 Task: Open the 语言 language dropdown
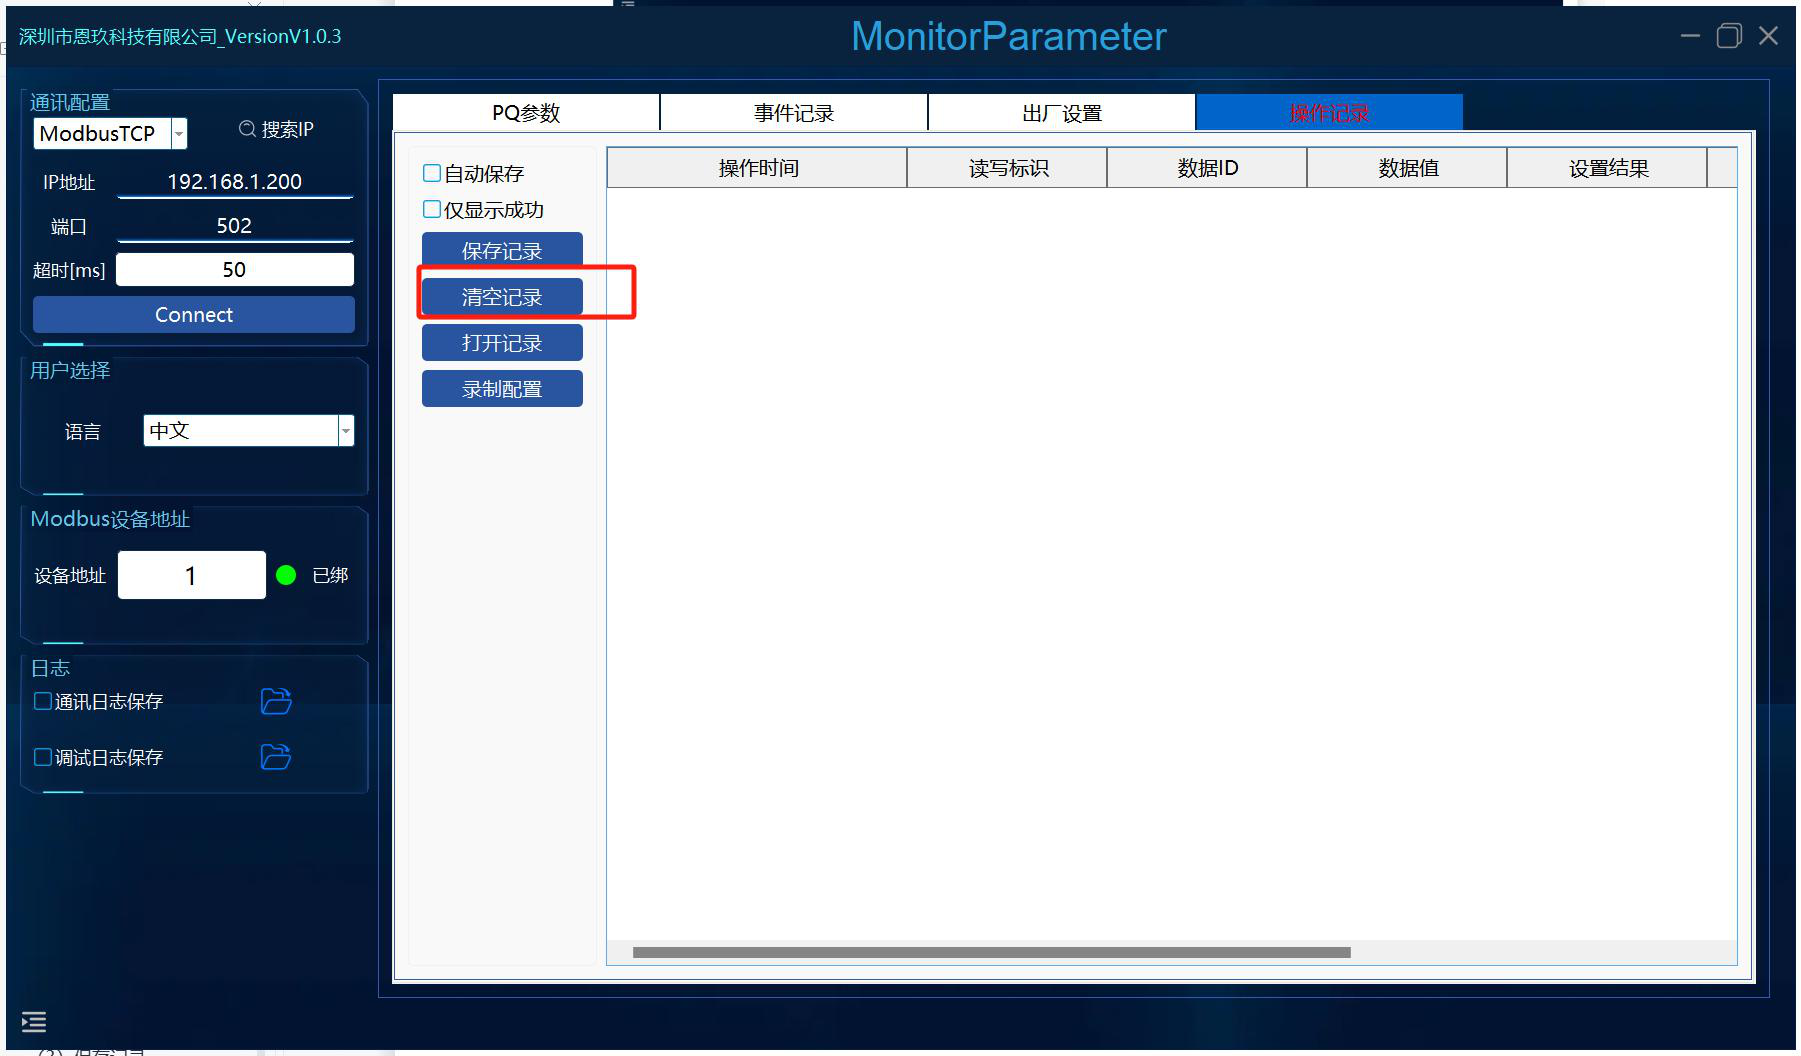(346, 431)
